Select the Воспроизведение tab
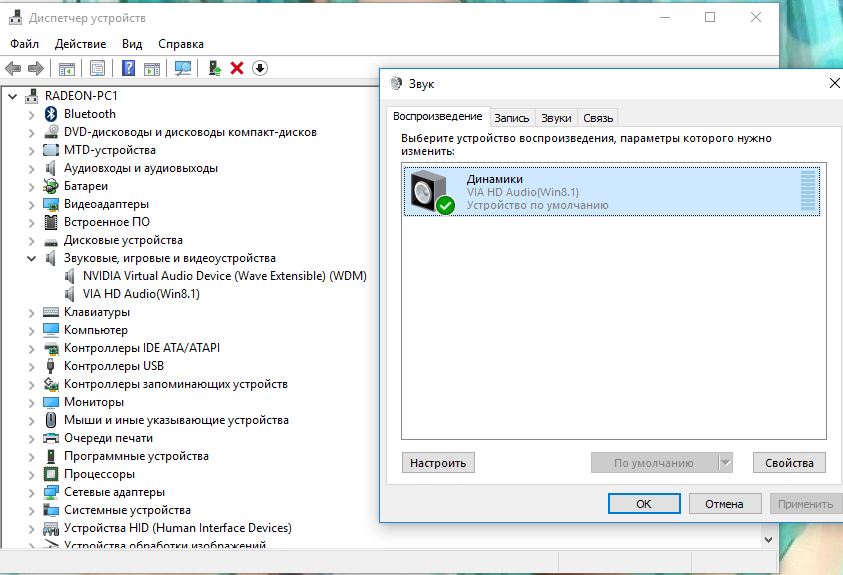The height and width of the screenshot is (575, 843). [438, 117]
